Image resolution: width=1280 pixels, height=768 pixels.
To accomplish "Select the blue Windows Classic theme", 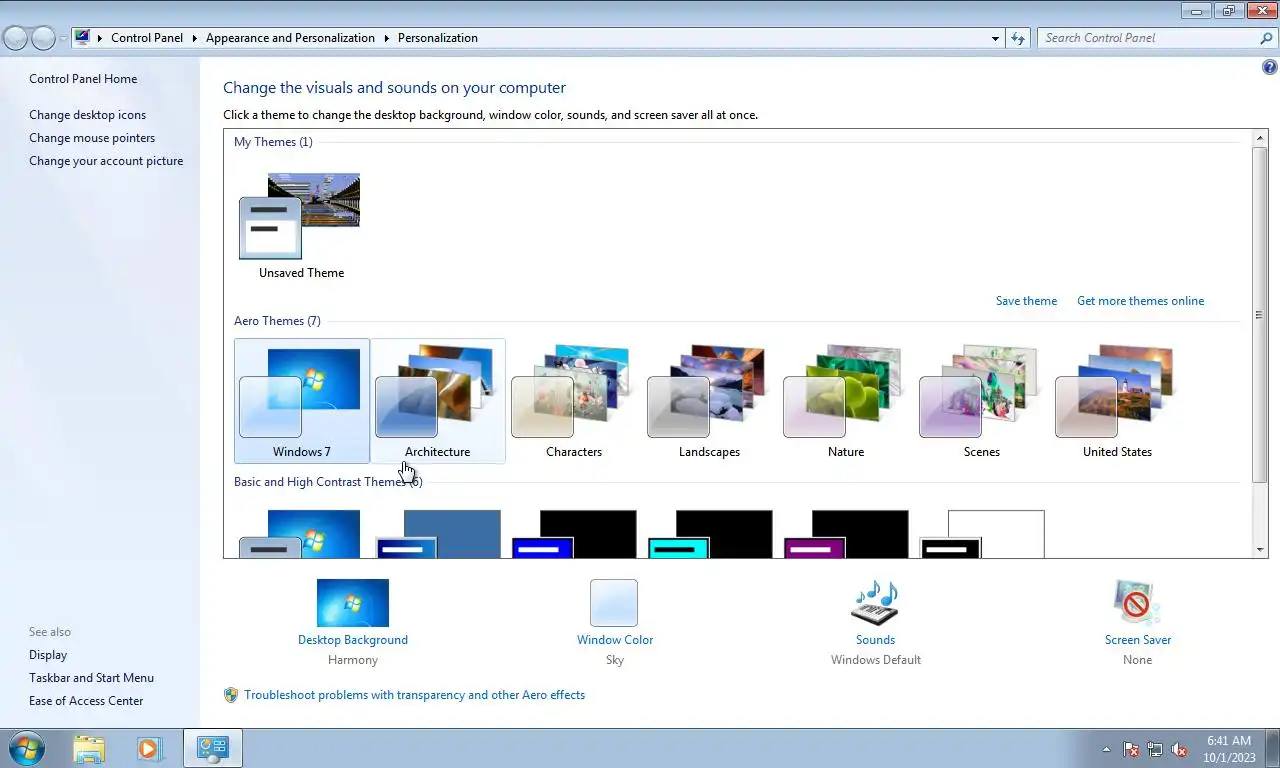I will [x=438, y=533].
